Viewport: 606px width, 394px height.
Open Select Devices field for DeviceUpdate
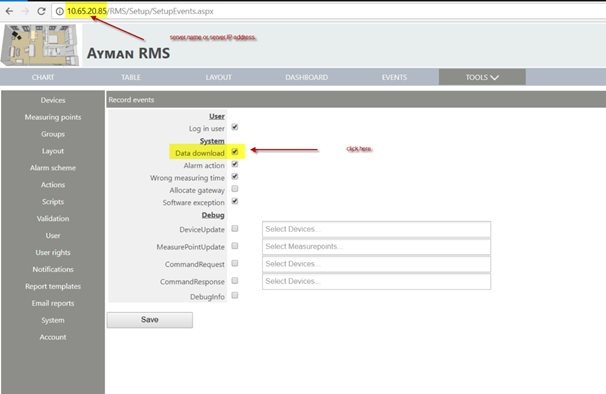click(x=376, y=229)
